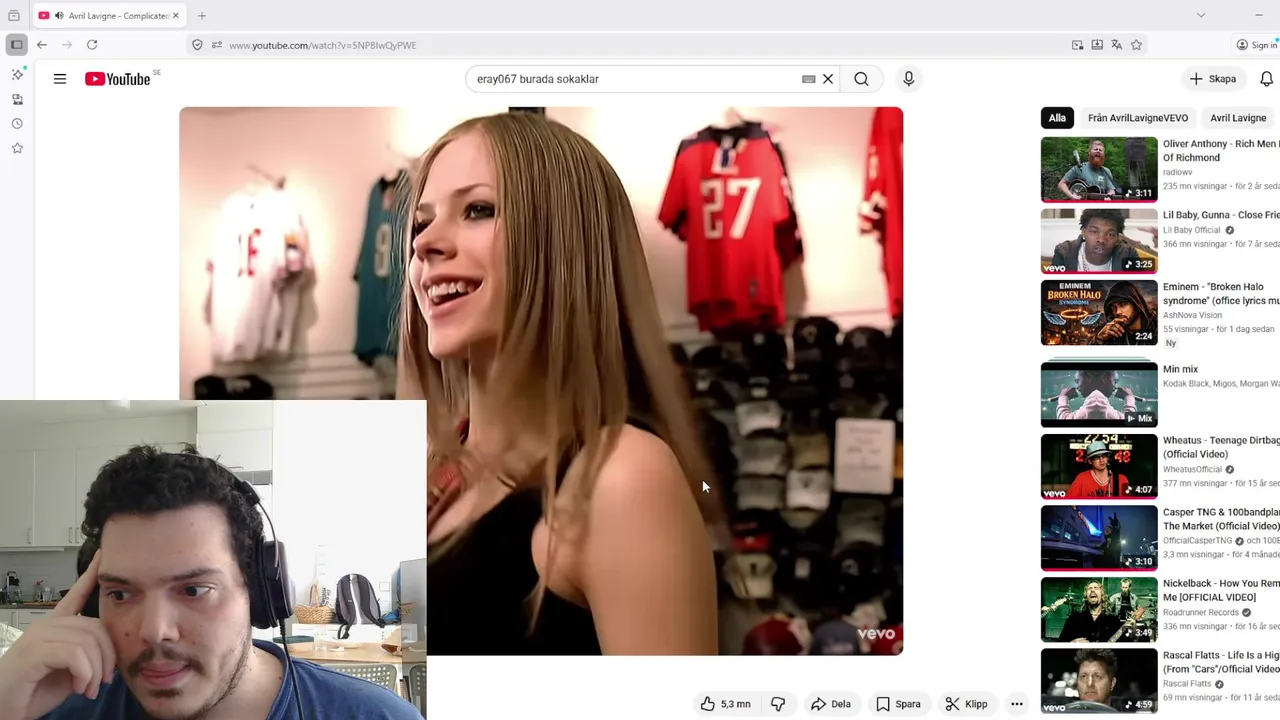1280x720 pixels.
Task: Open a new tab with the plus
Action: (x=202, y=16)
